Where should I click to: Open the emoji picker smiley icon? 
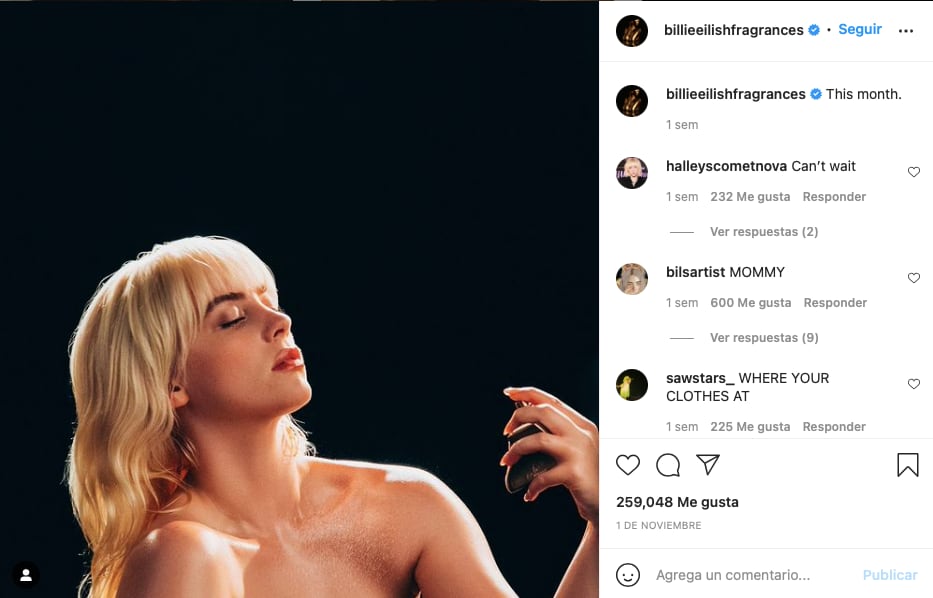(x=628, y=575)
